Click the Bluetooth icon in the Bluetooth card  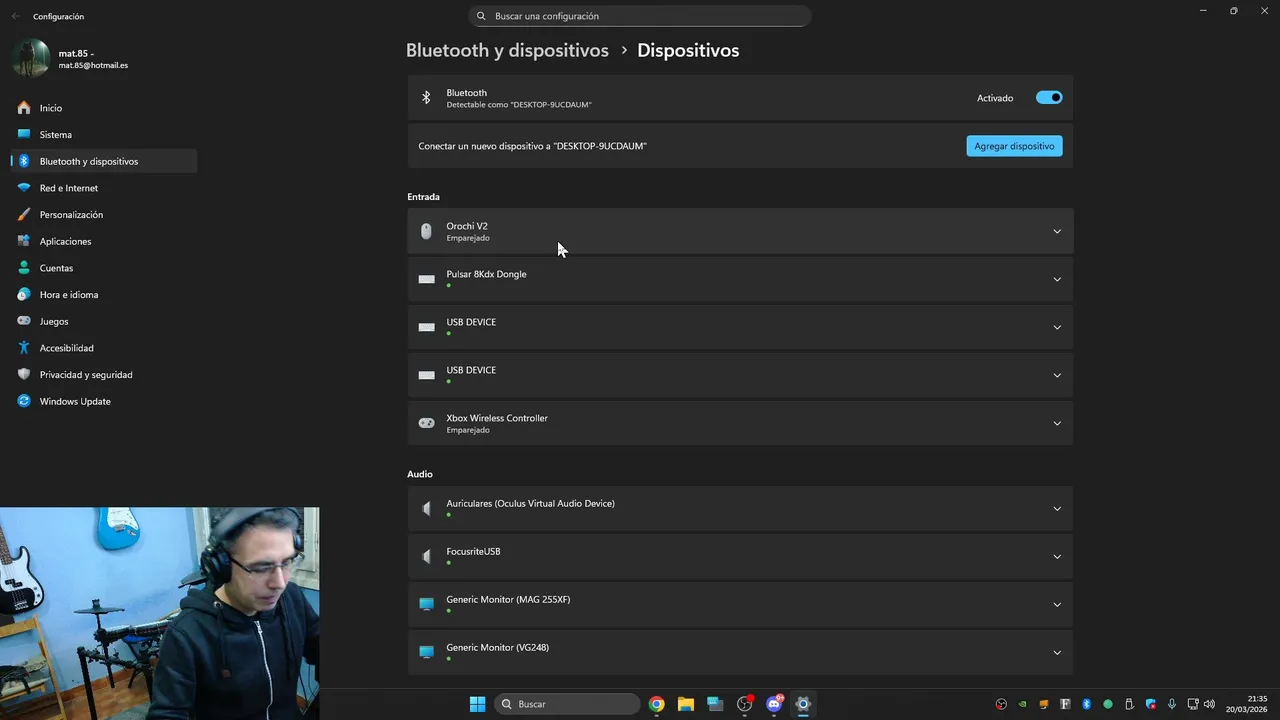[x=426, y=98]
